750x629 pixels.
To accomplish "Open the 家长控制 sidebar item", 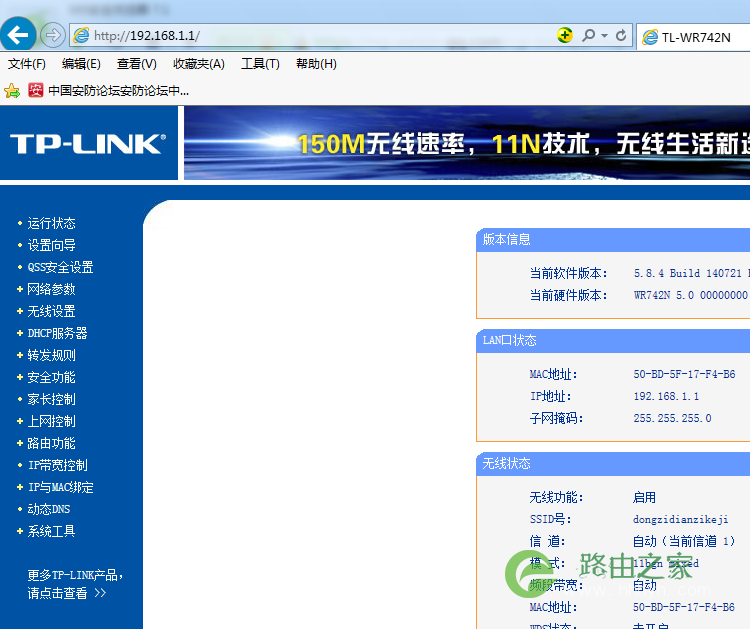I will point(51,399).
